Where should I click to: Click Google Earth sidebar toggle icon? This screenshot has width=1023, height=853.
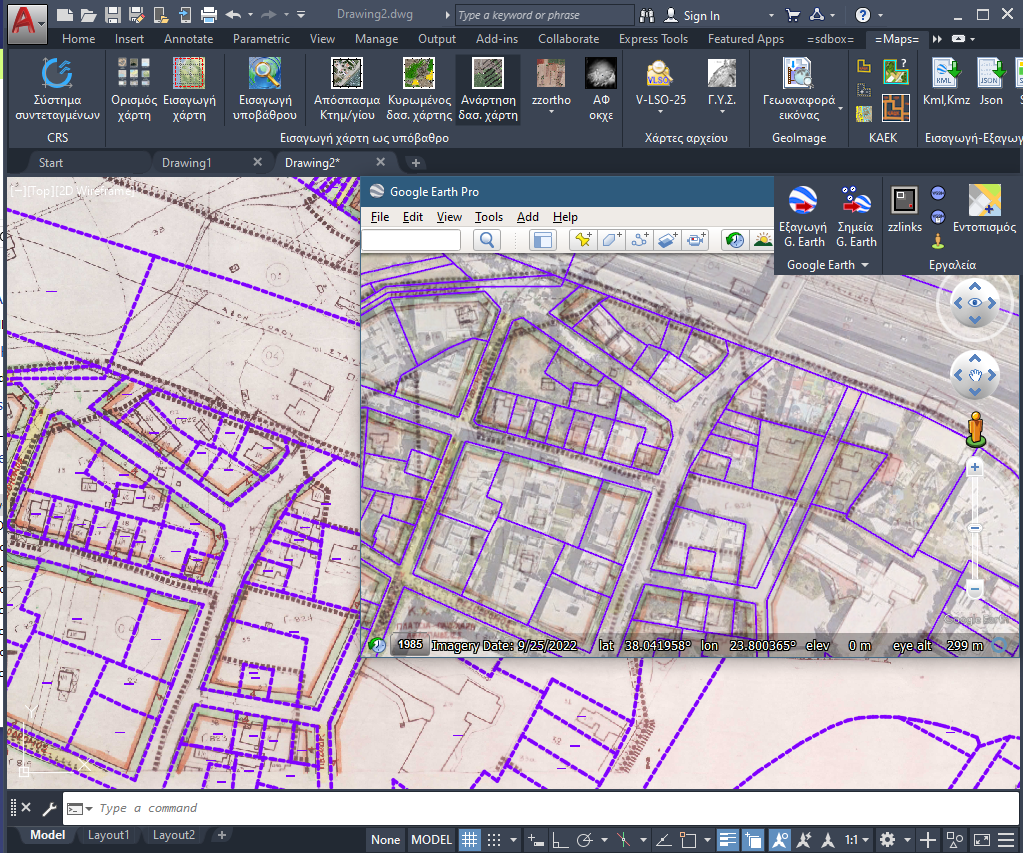(x=543, y=240)
